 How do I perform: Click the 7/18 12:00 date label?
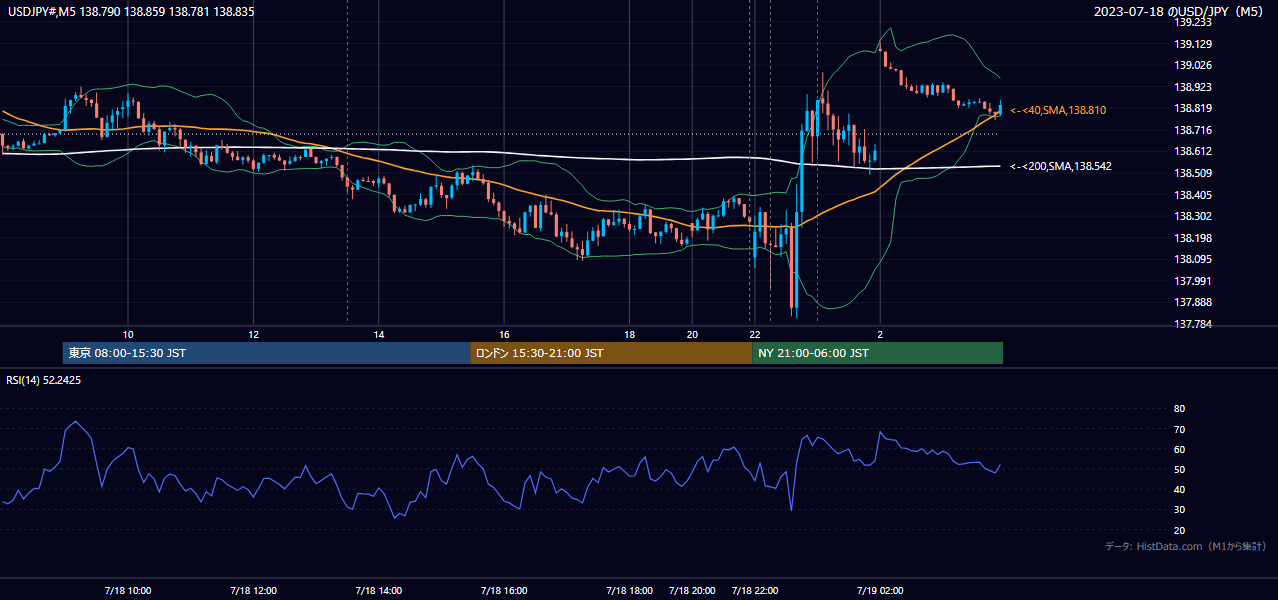(253, 591)
